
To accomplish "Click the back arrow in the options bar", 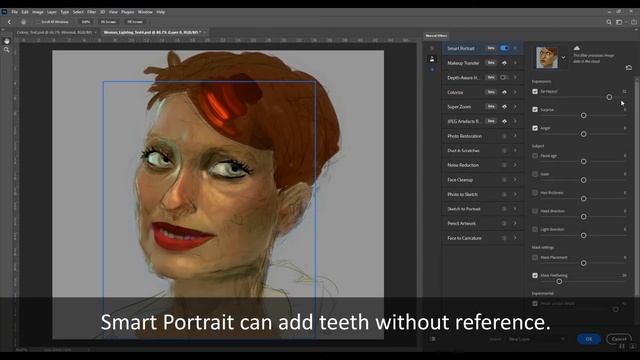I will (x=9, y=22).
